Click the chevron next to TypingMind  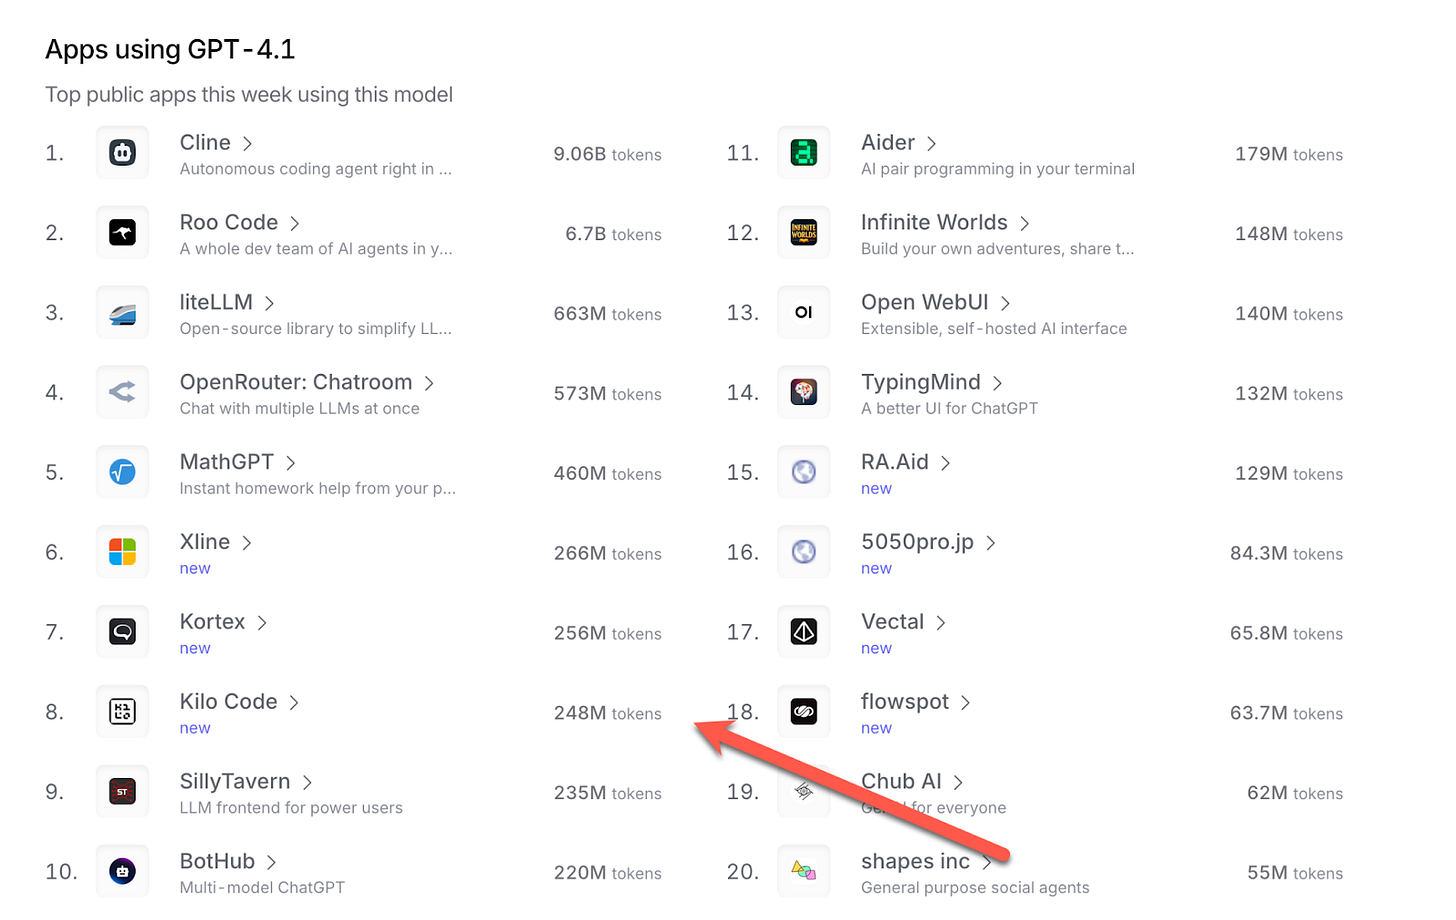(x=997, y=383)
